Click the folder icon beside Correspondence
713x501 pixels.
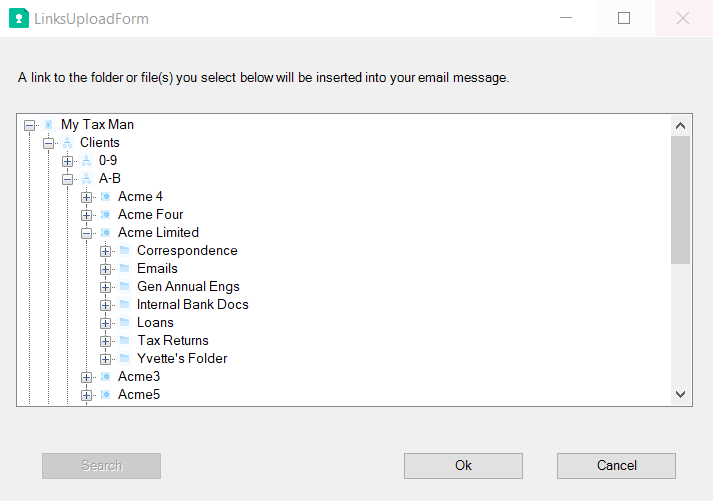click(x=124, y=251)
